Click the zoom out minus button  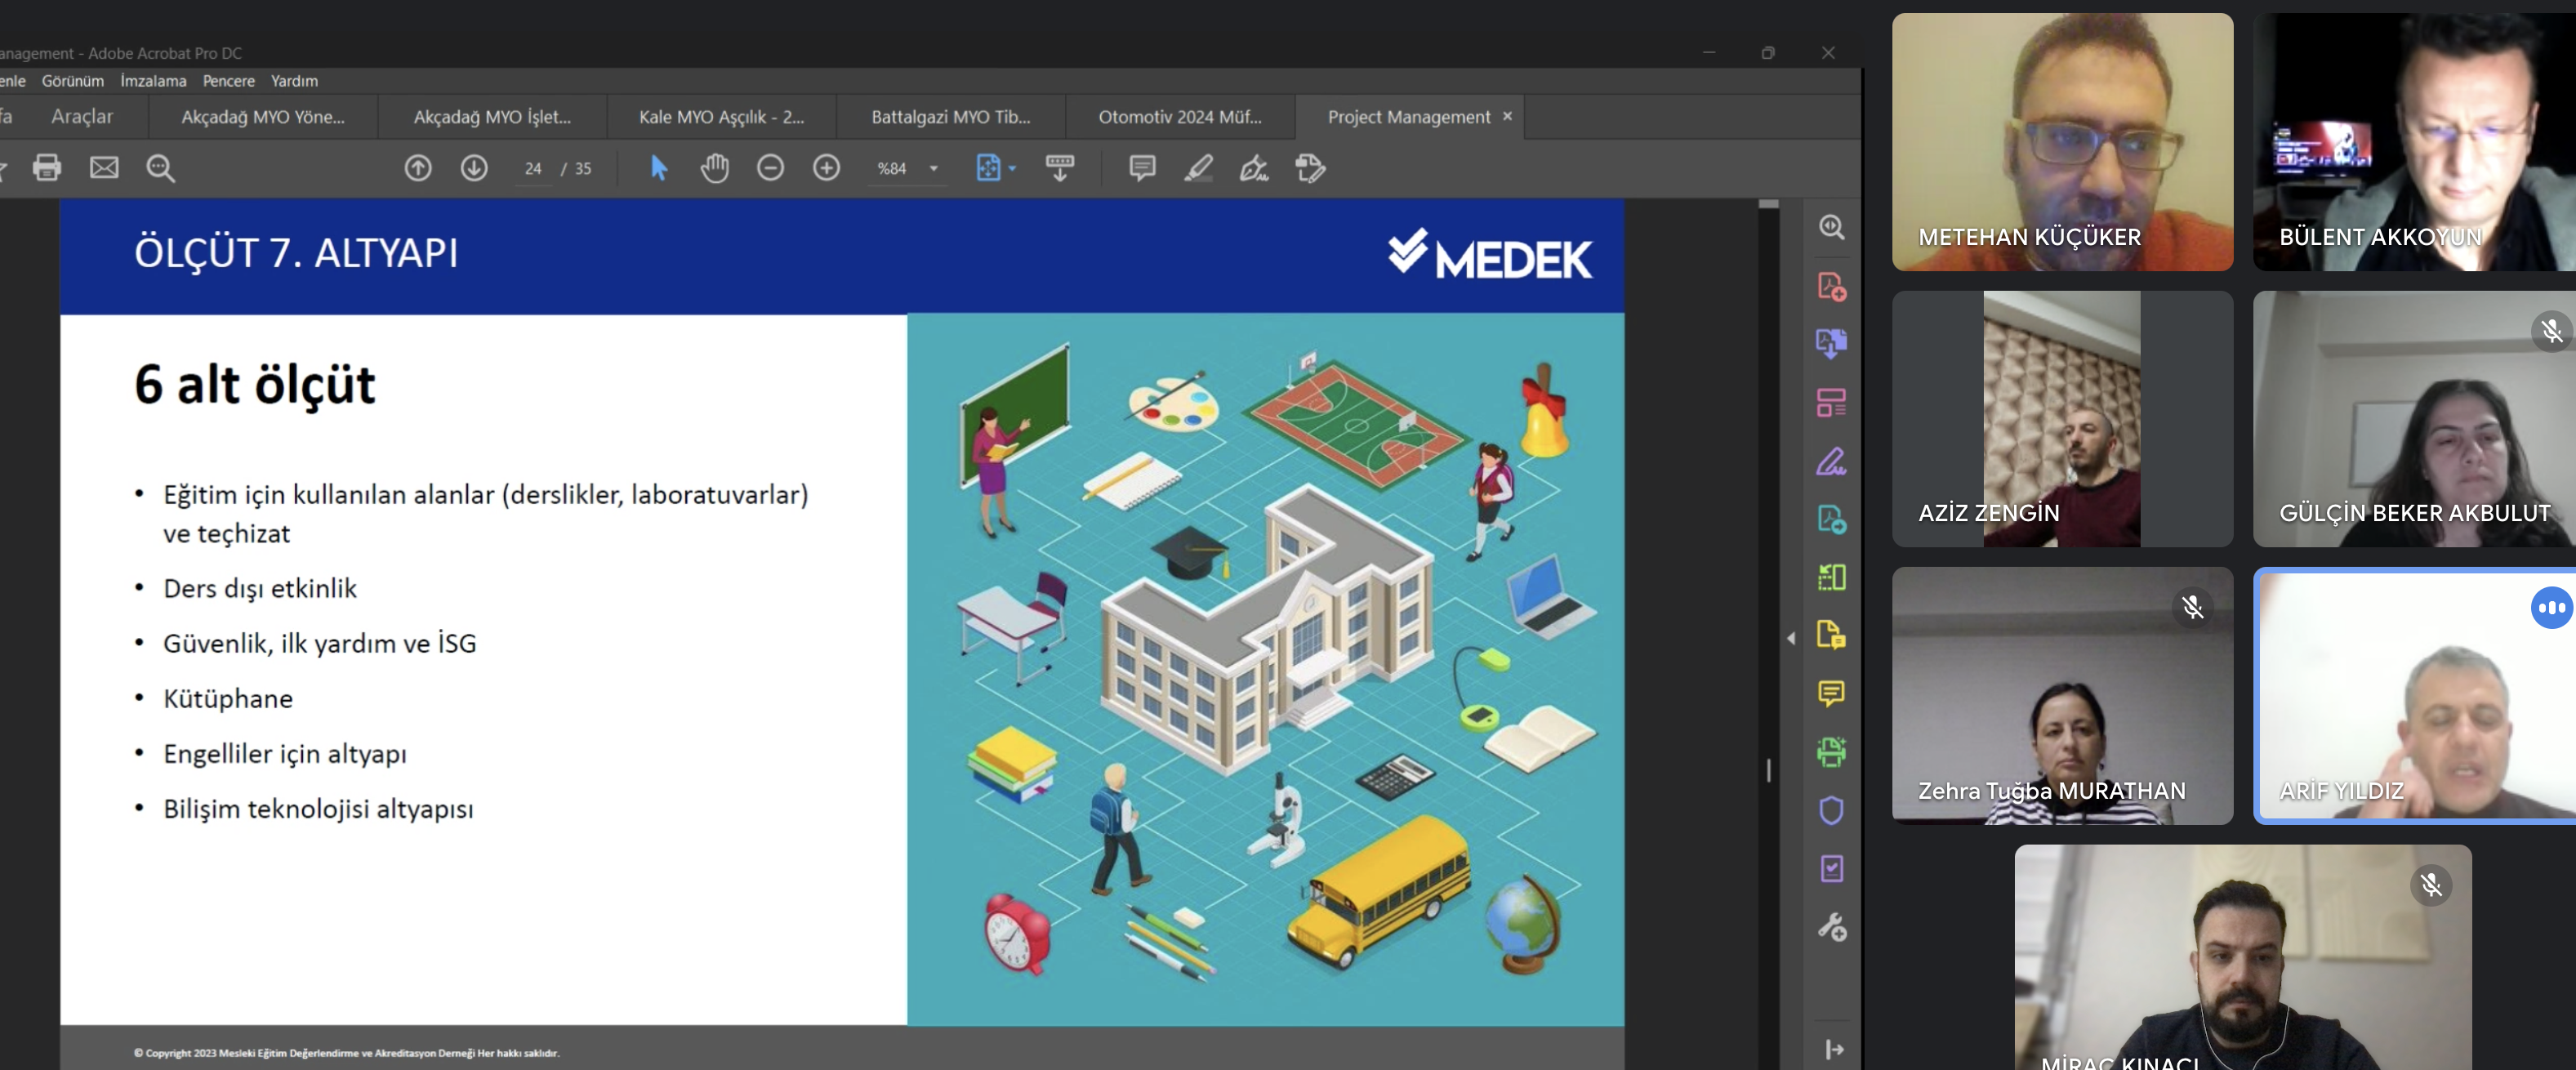tap(770, 168)
